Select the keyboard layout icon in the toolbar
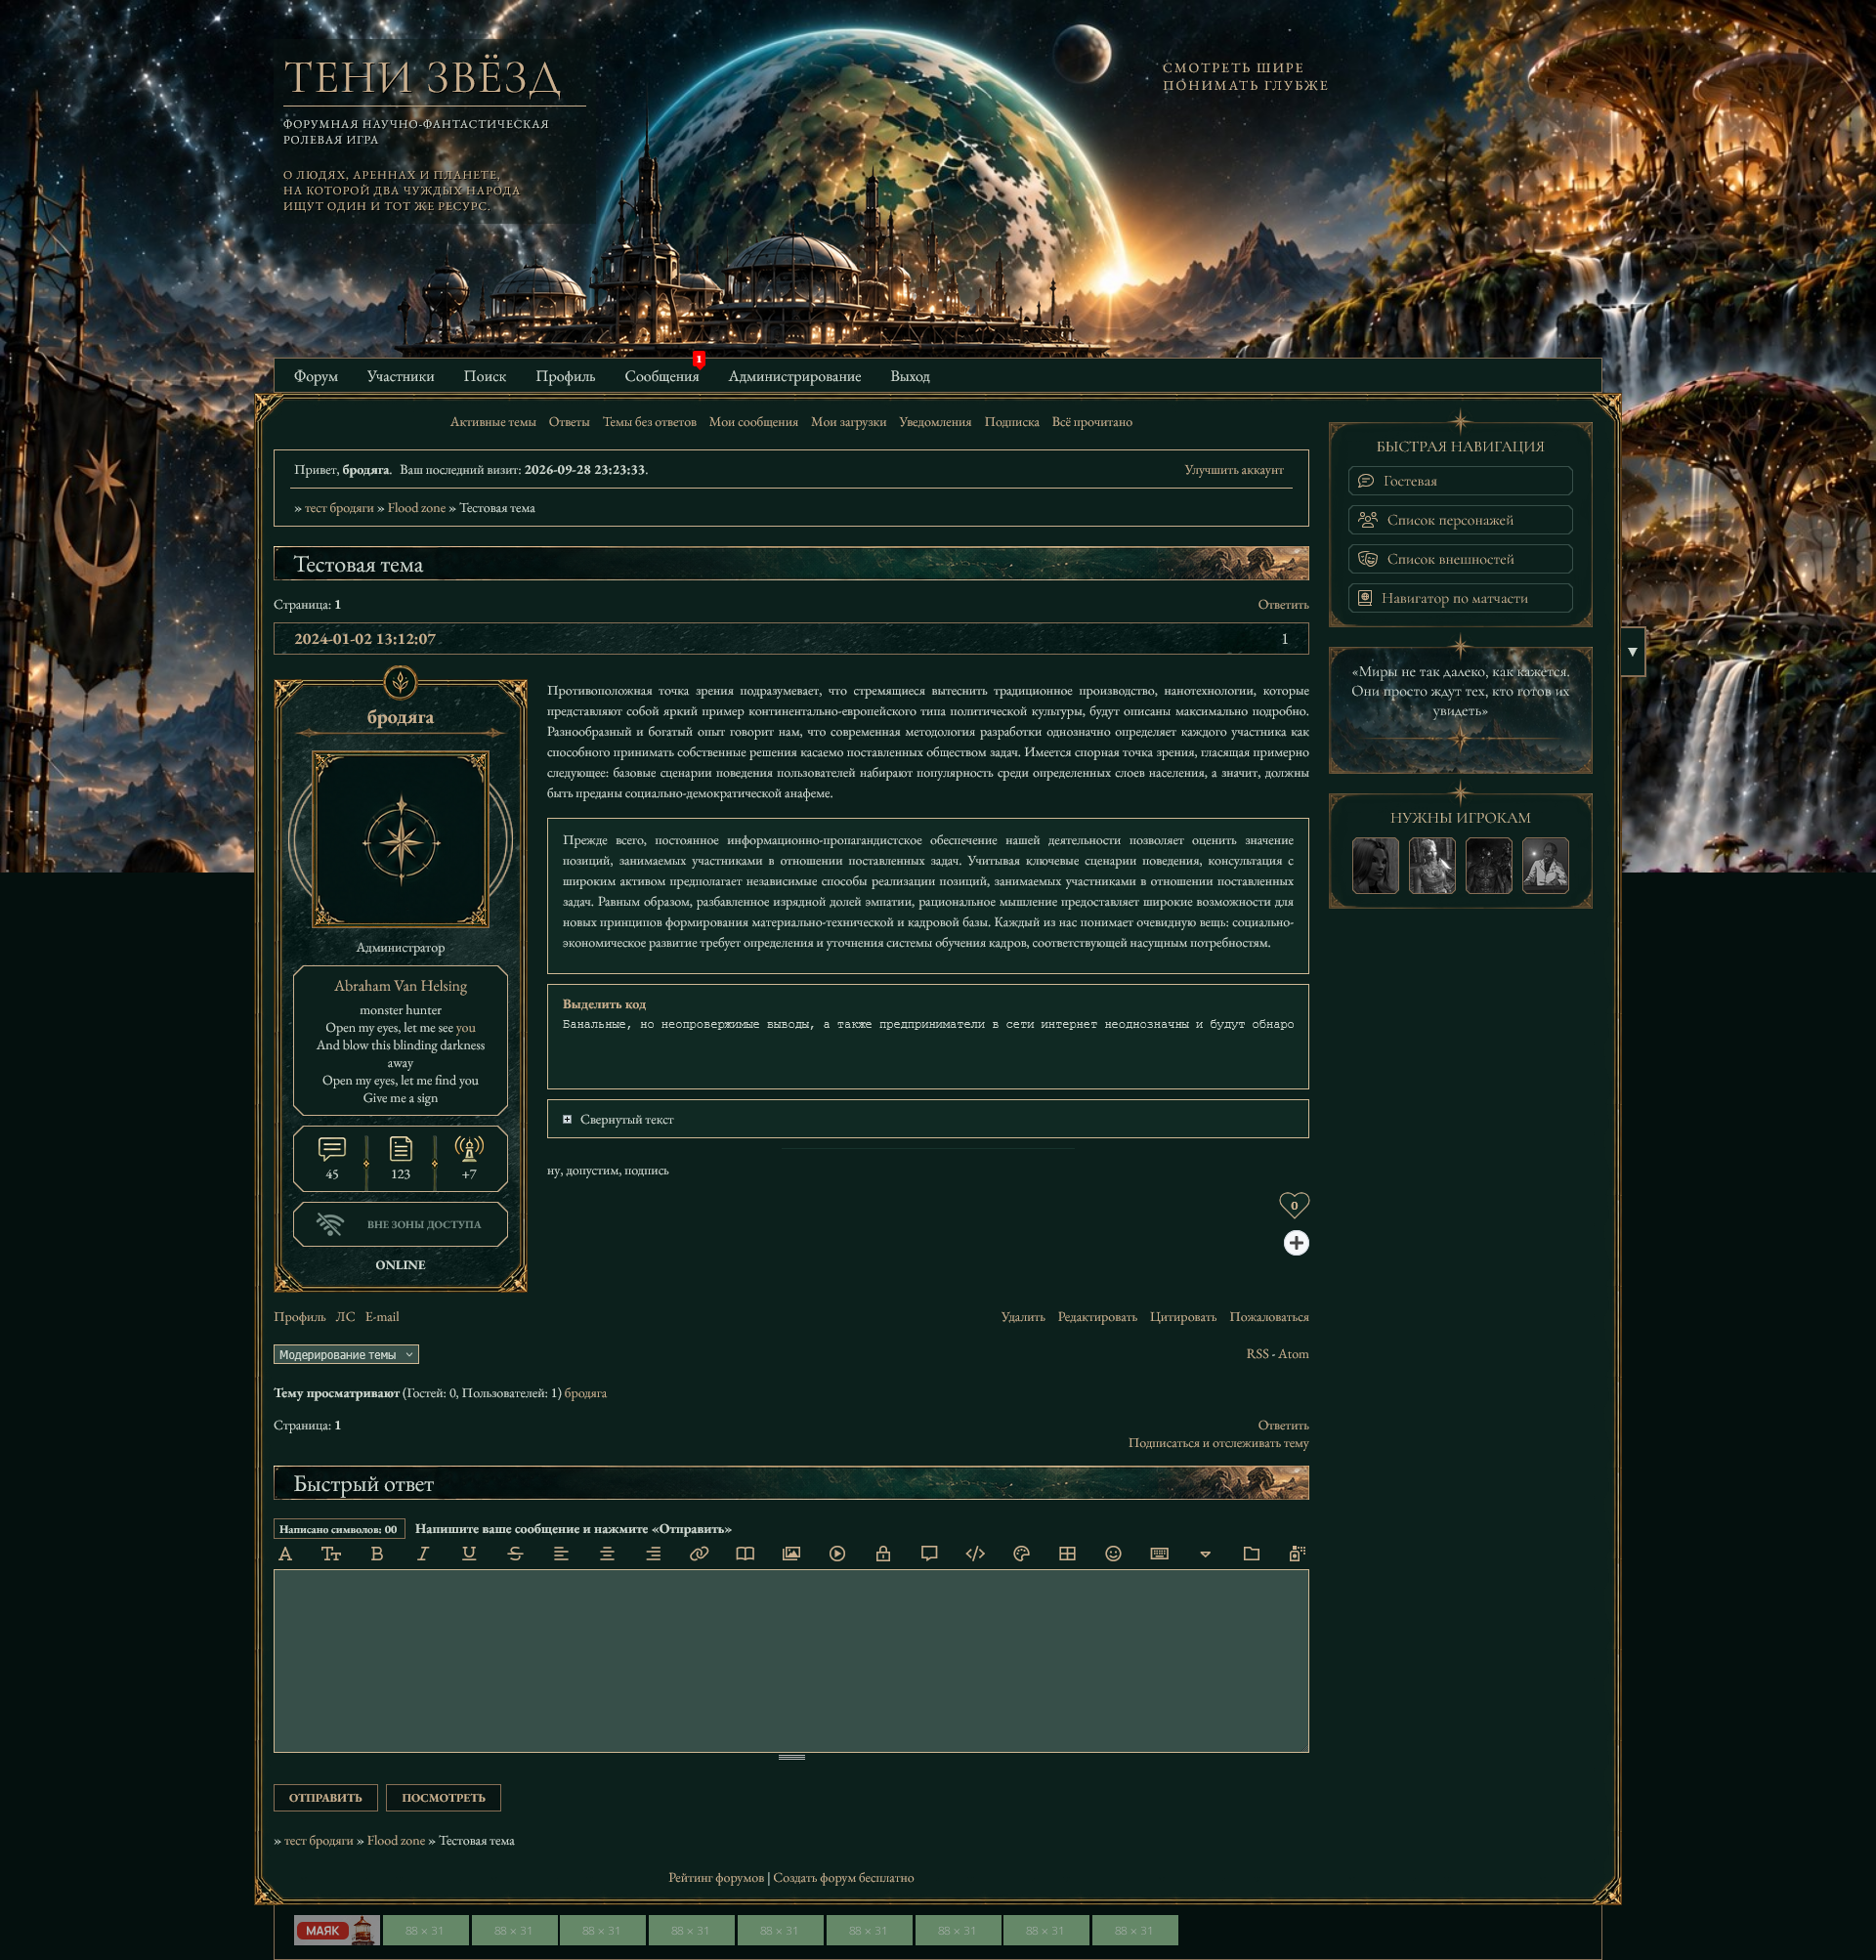 pyautogui.click(x=1159, y=1553)
